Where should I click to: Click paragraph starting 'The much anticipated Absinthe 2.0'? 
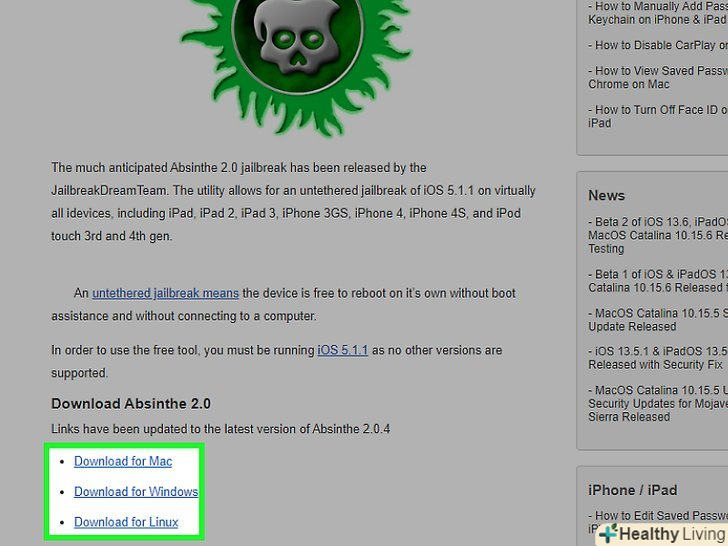(x=293, y=202)
